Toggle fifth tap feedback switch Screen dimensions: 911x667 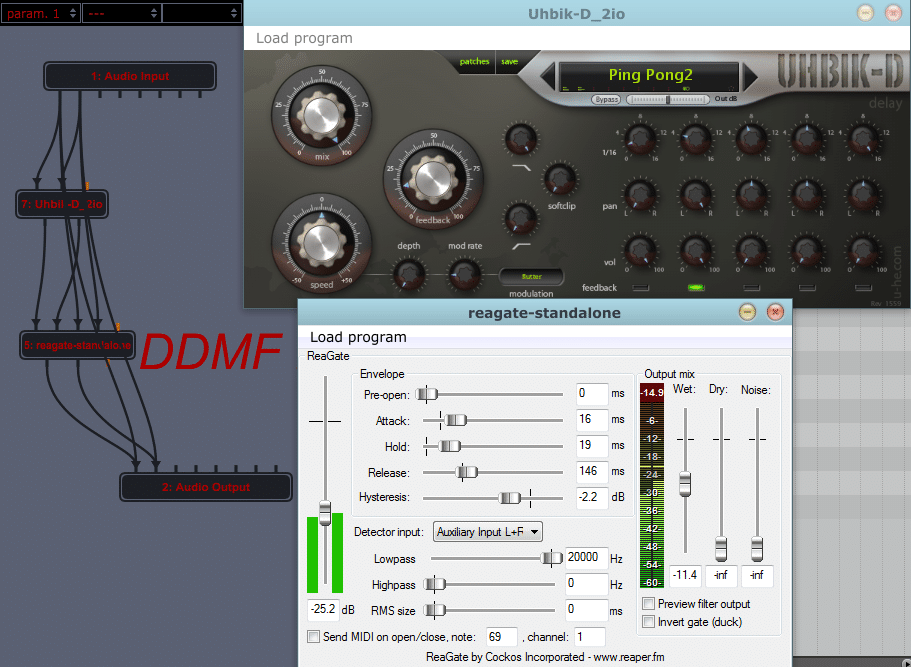pos(863,288)
